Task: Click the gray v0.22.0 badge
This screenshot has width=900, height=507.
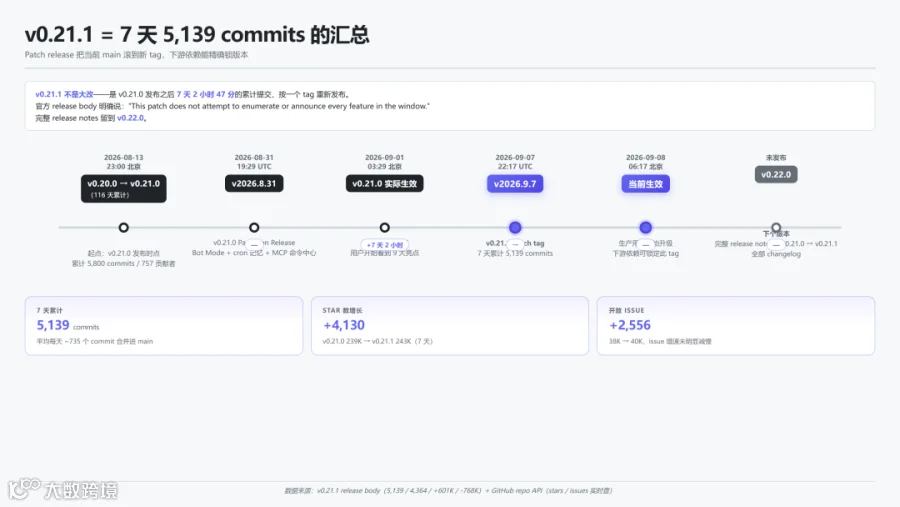Action: point(776,175)
